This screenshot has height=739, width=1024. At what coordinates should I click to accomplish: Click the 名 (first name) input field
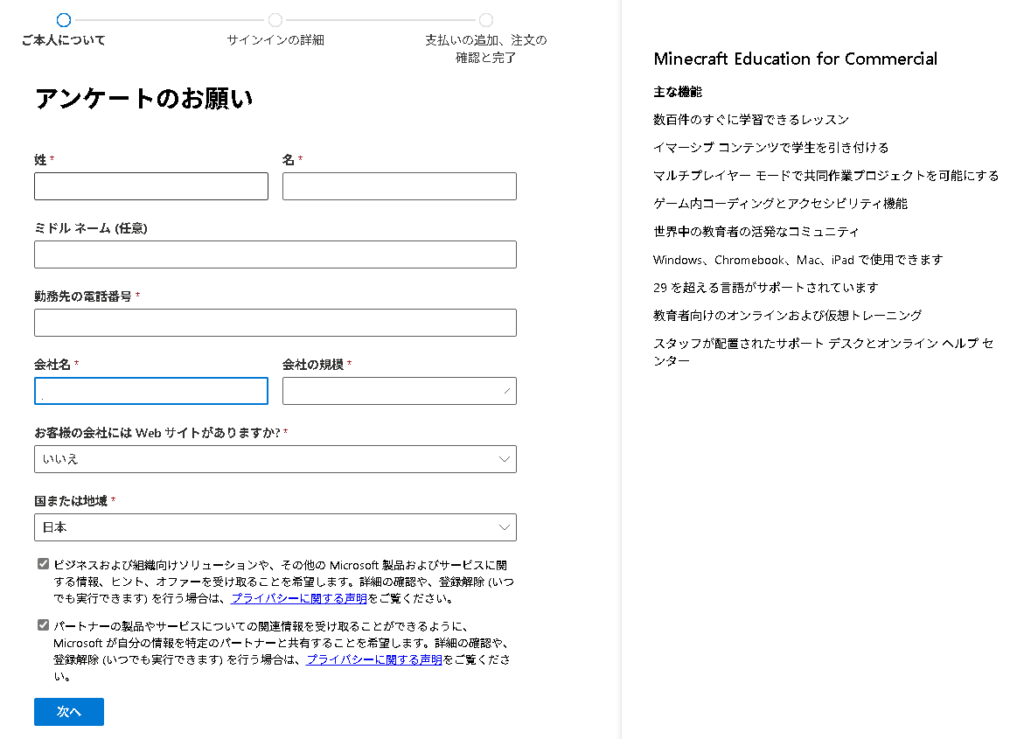point(399,186)
